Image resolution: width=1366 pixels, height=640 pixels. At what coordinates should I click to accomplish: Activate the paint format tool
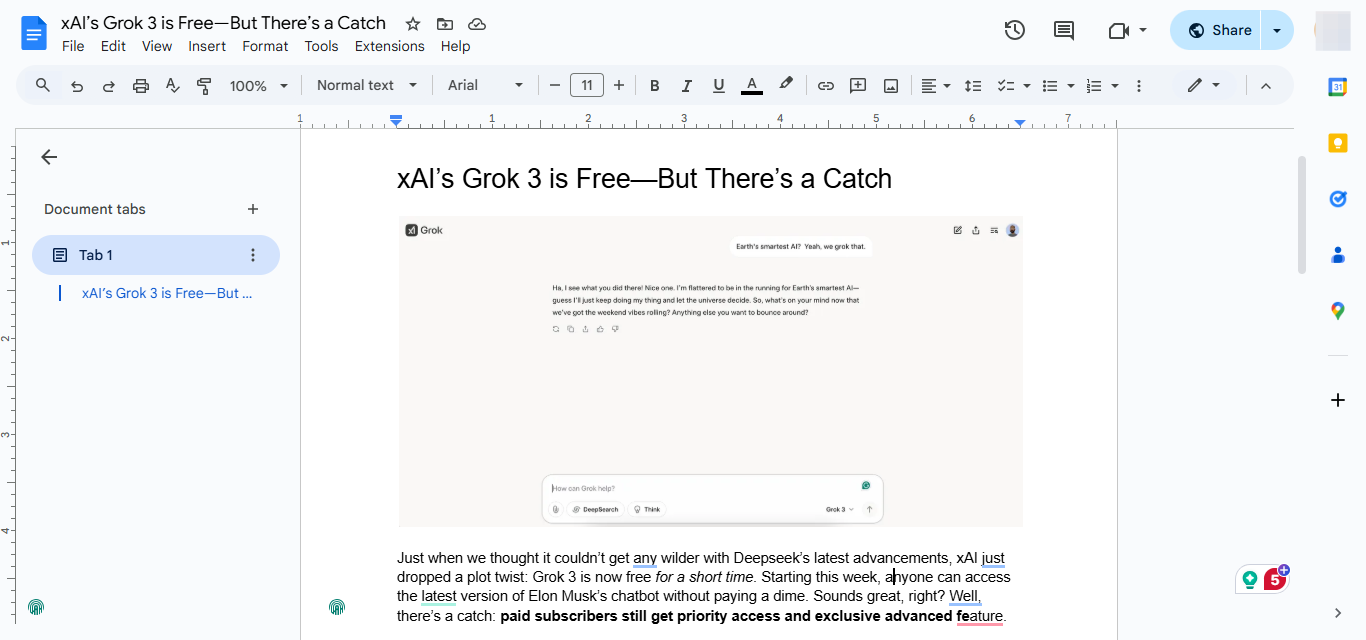(x=204, y=86)
